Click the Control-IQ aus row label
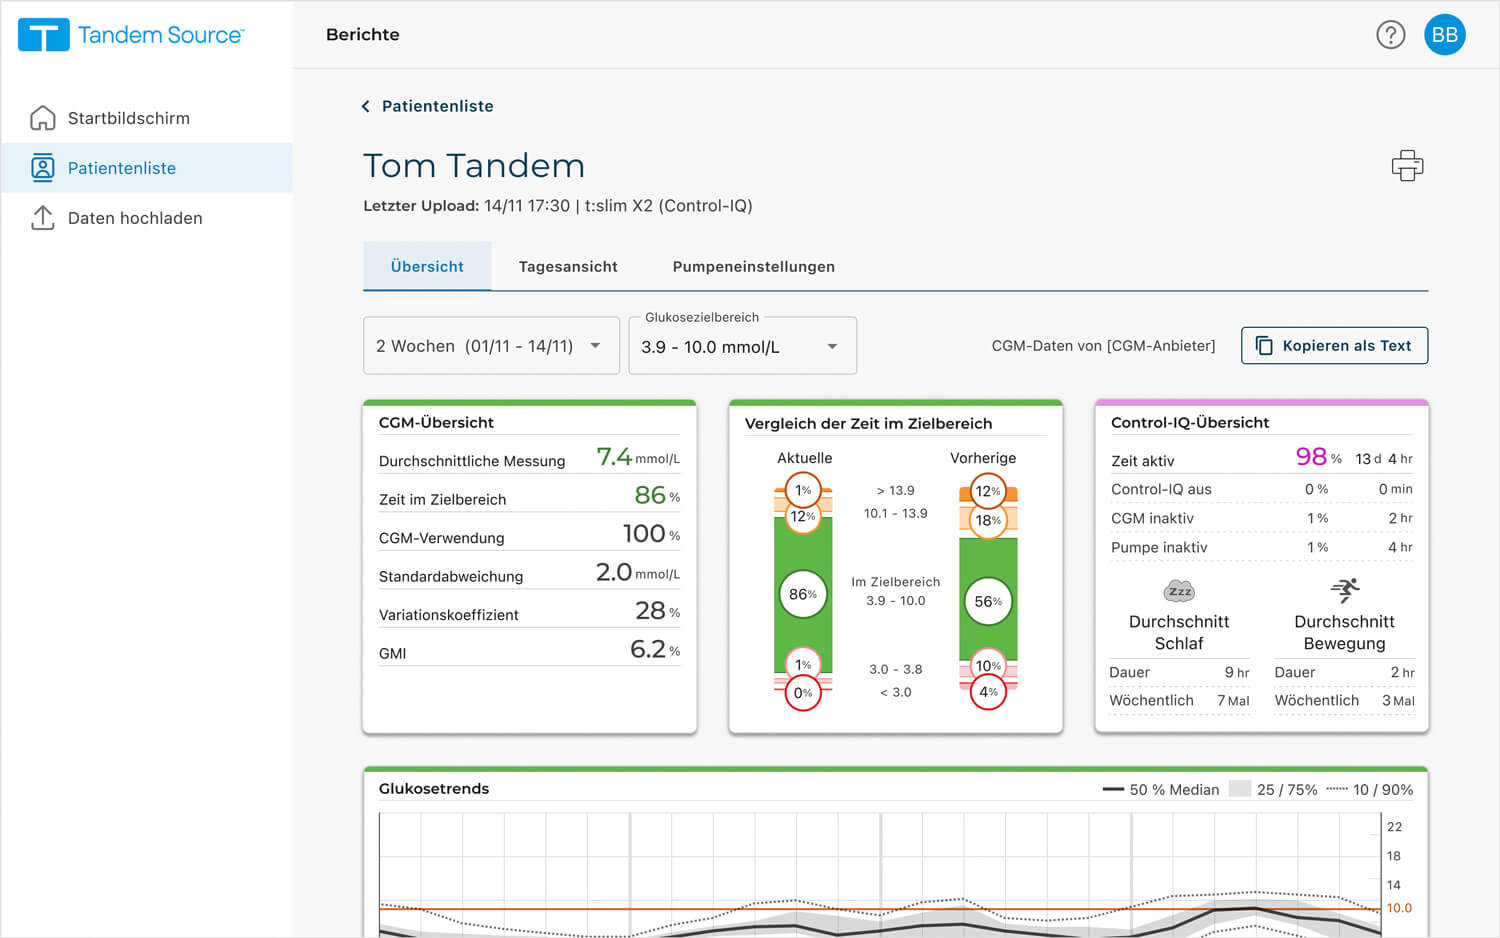This screenshot has width=1500, height=938. [x=1161, y=489]
